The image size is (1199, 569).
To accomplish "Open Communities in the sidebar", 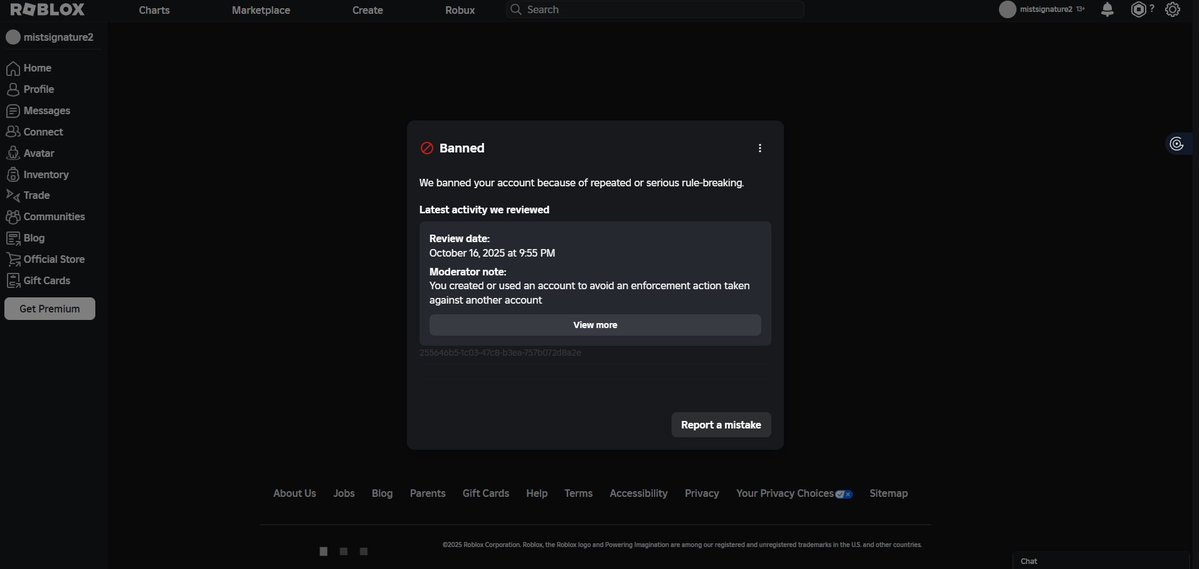I will (45, 217).
